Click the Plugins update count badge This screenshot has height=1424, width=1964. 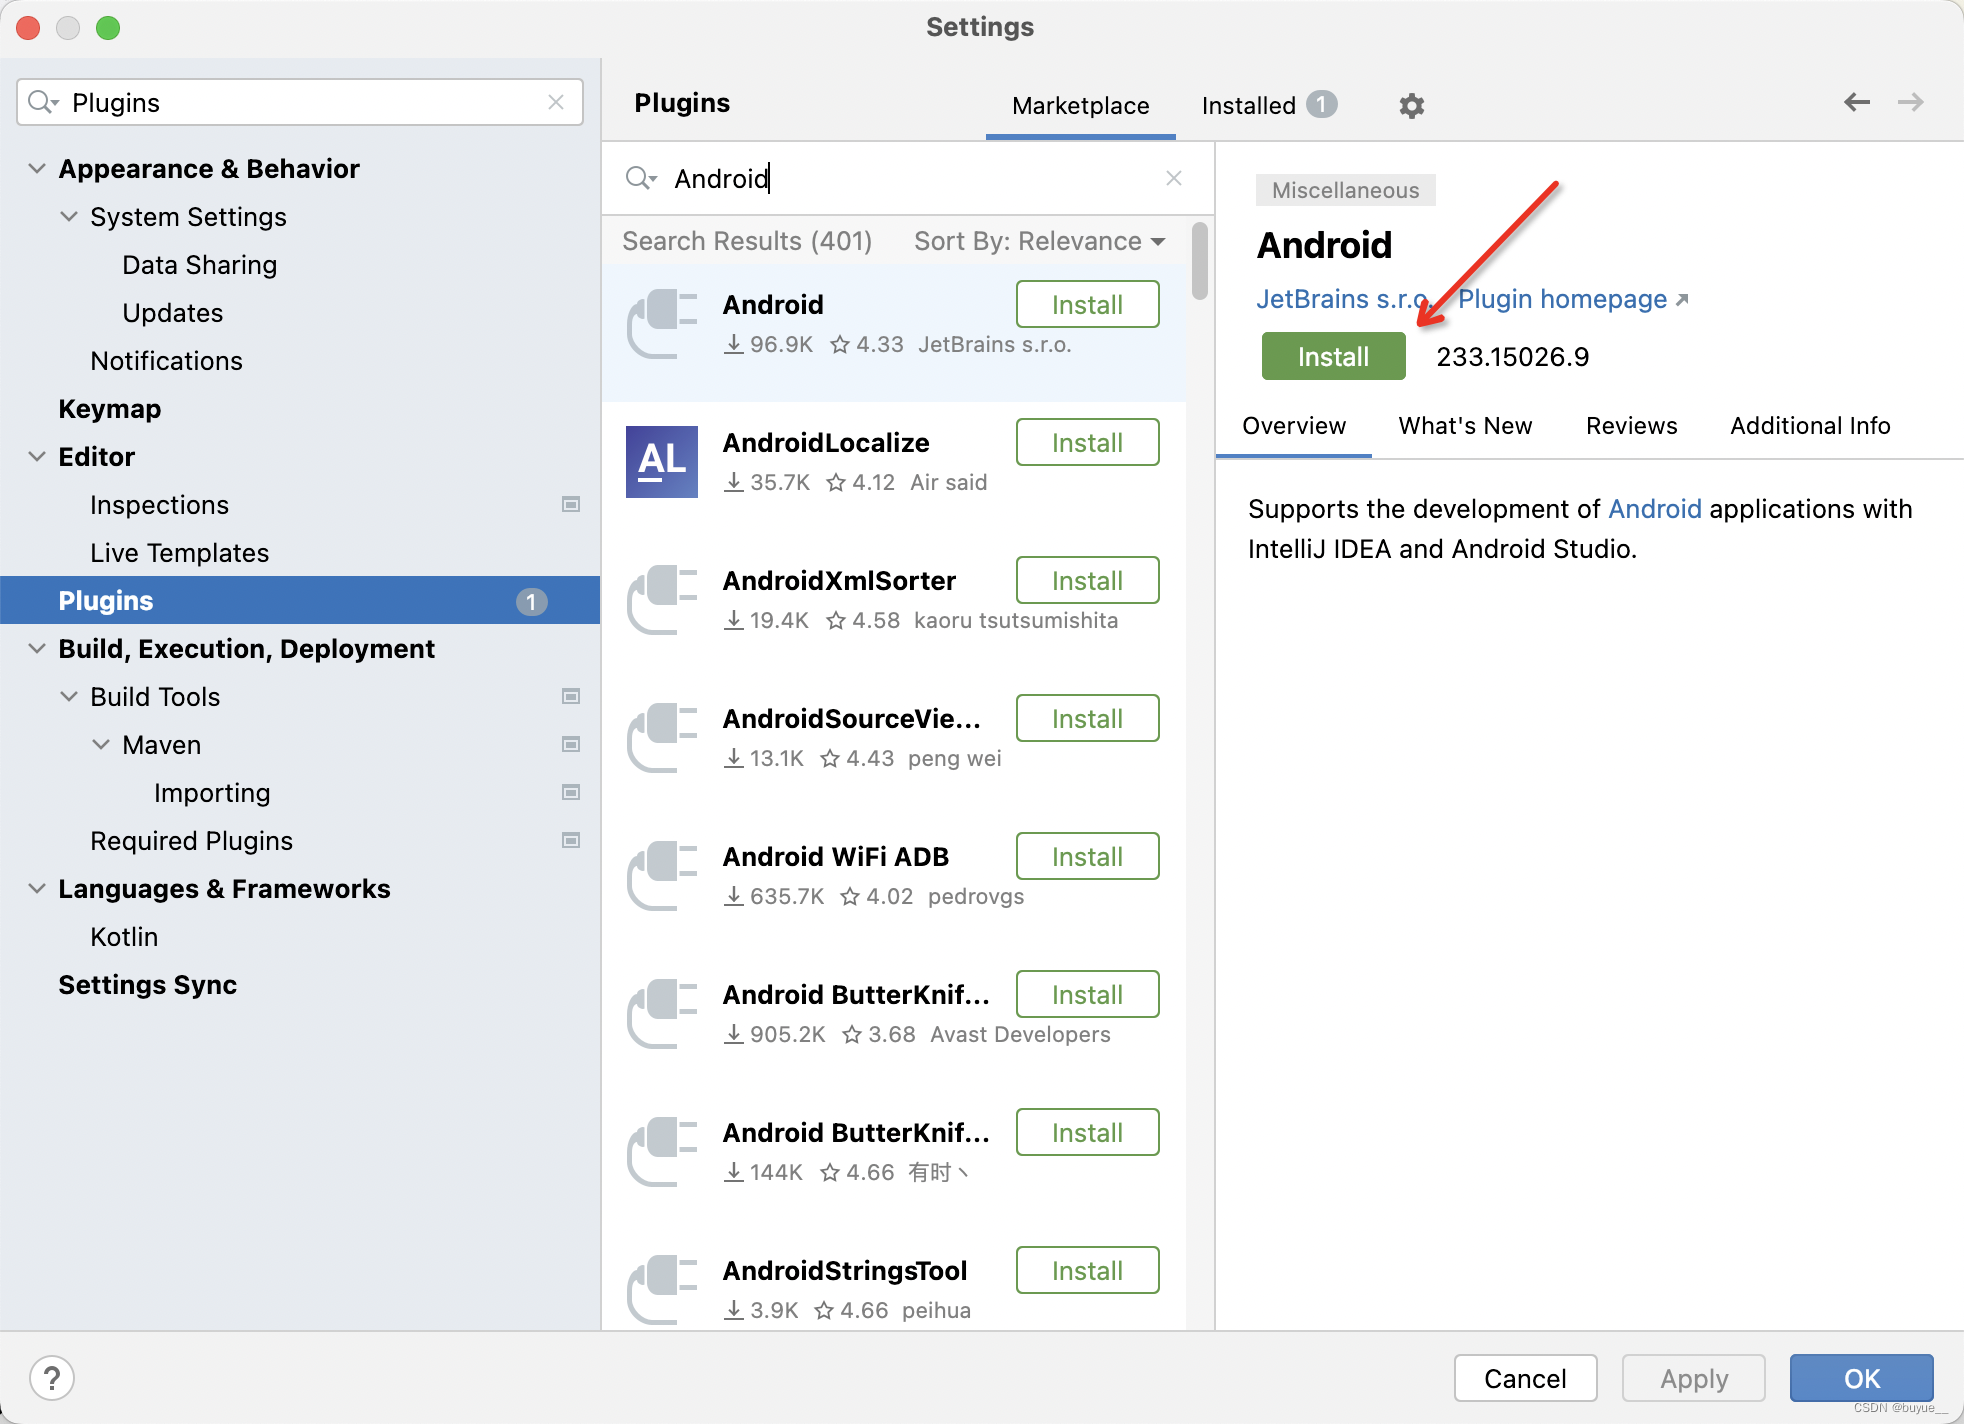pyautogui.click(x=531, y=602)
